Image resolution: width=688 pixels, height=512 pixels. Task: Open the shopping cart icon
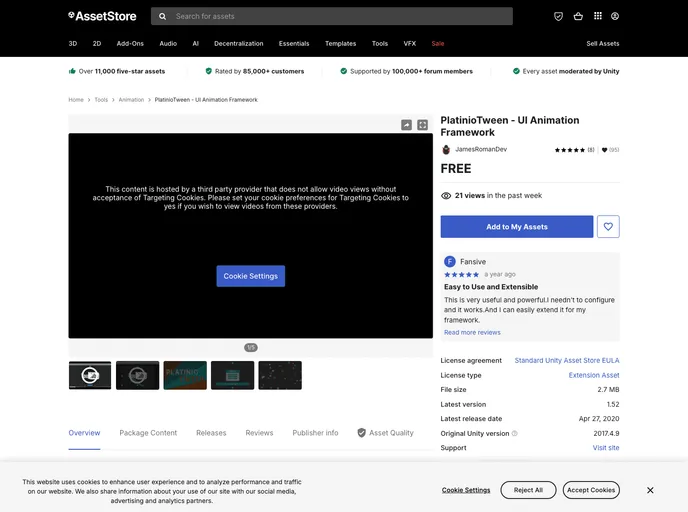(x=578, y=16)
